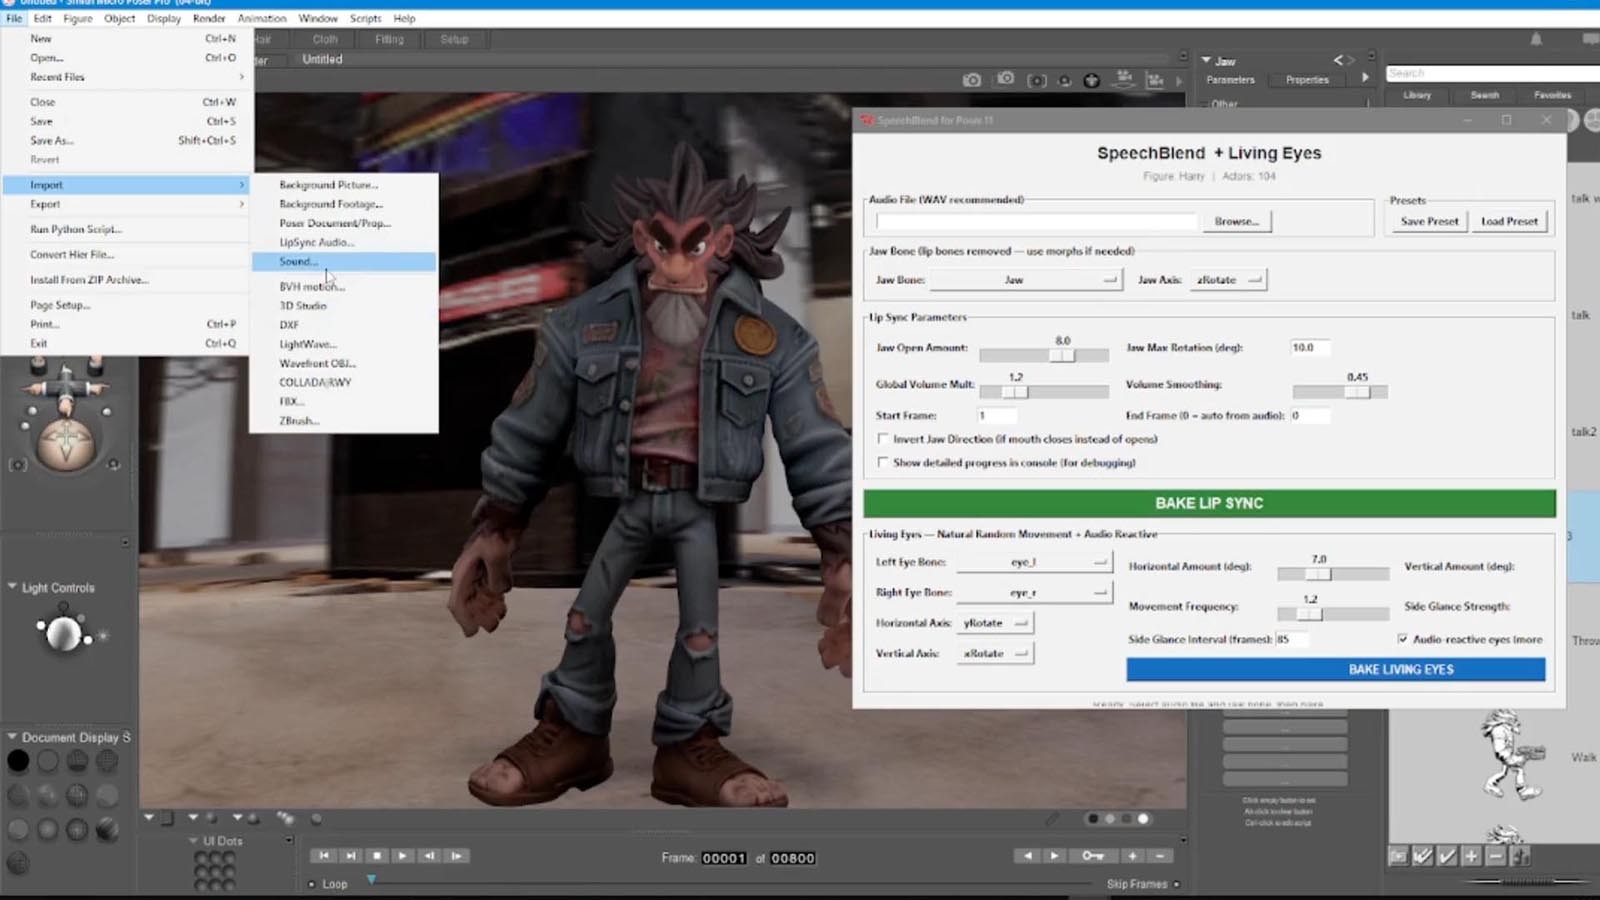Screen dimensions: 1600x900
Task: Uncheck Audio-reactive eyes checkbox
Action: (x=1403, y=639)
